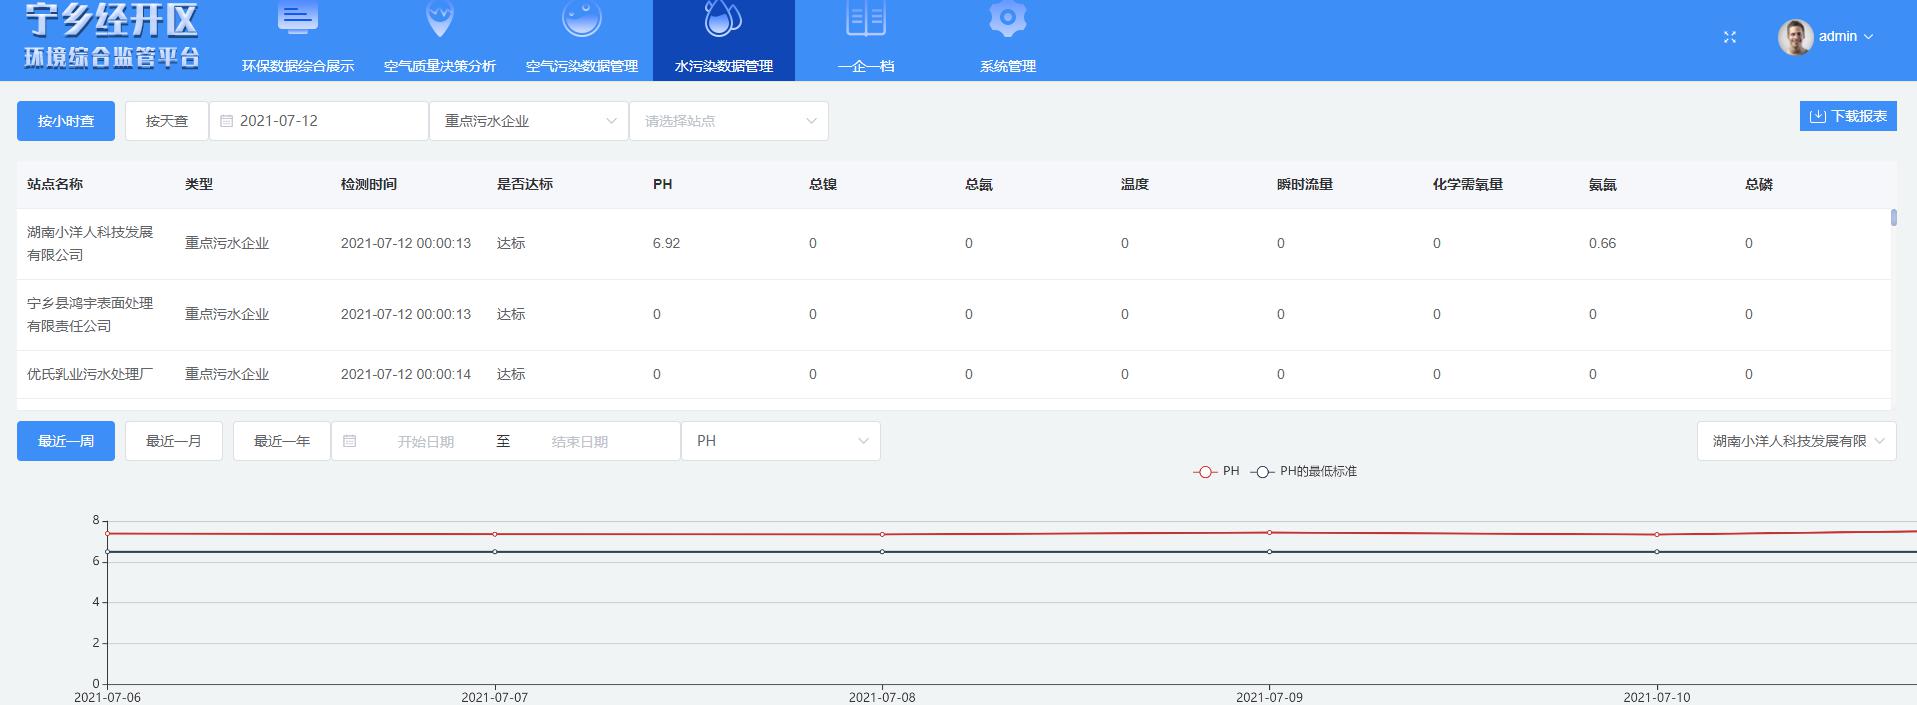
Task: Click the 下载报表 button
Action: click(1848, 116)
